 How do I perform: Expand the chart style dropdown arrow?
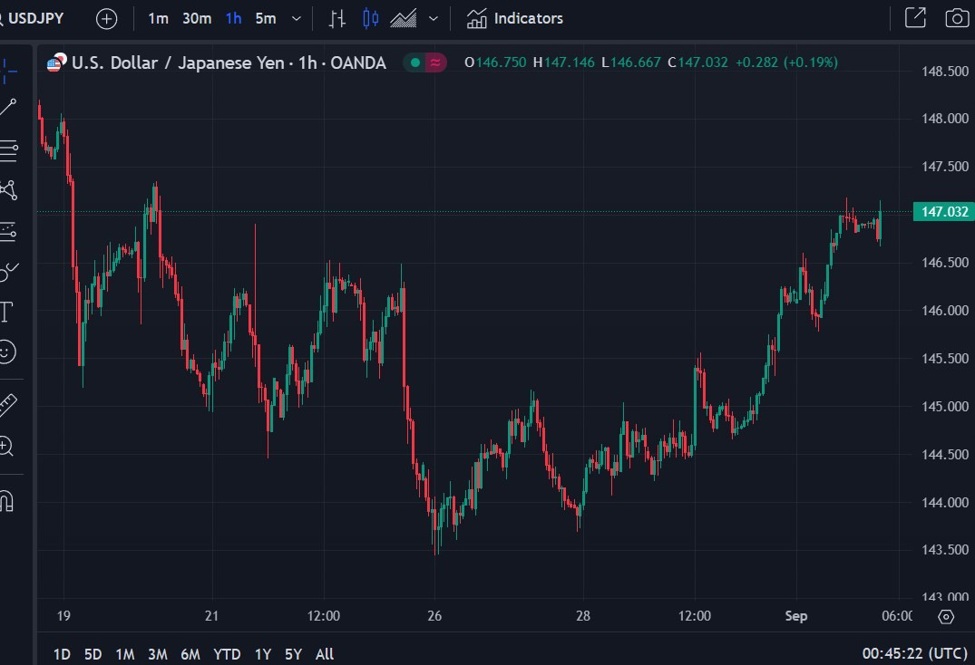click(x=433, y=18)
